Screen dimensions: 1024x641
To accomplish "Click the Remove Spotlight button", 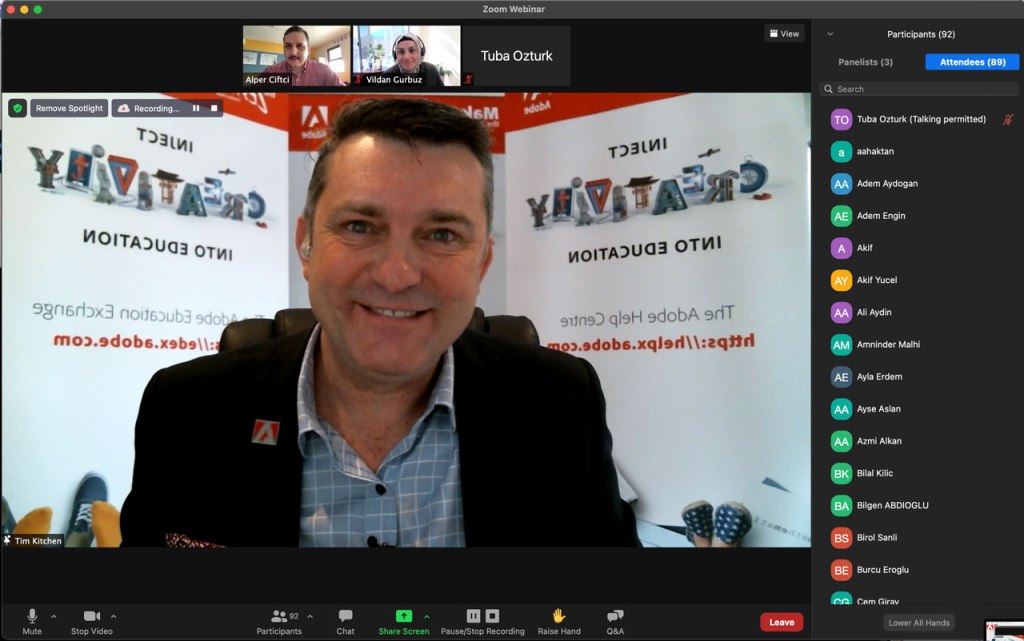I will pos(69,108).
